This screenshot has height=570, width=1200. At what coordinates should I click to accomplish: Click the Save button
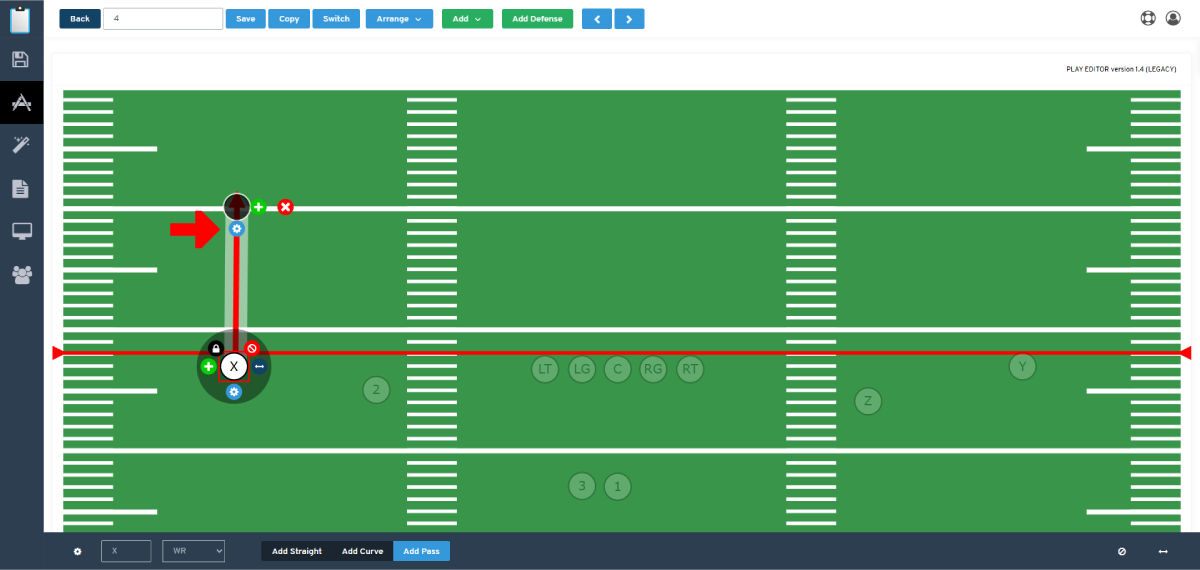pos(245,19)
